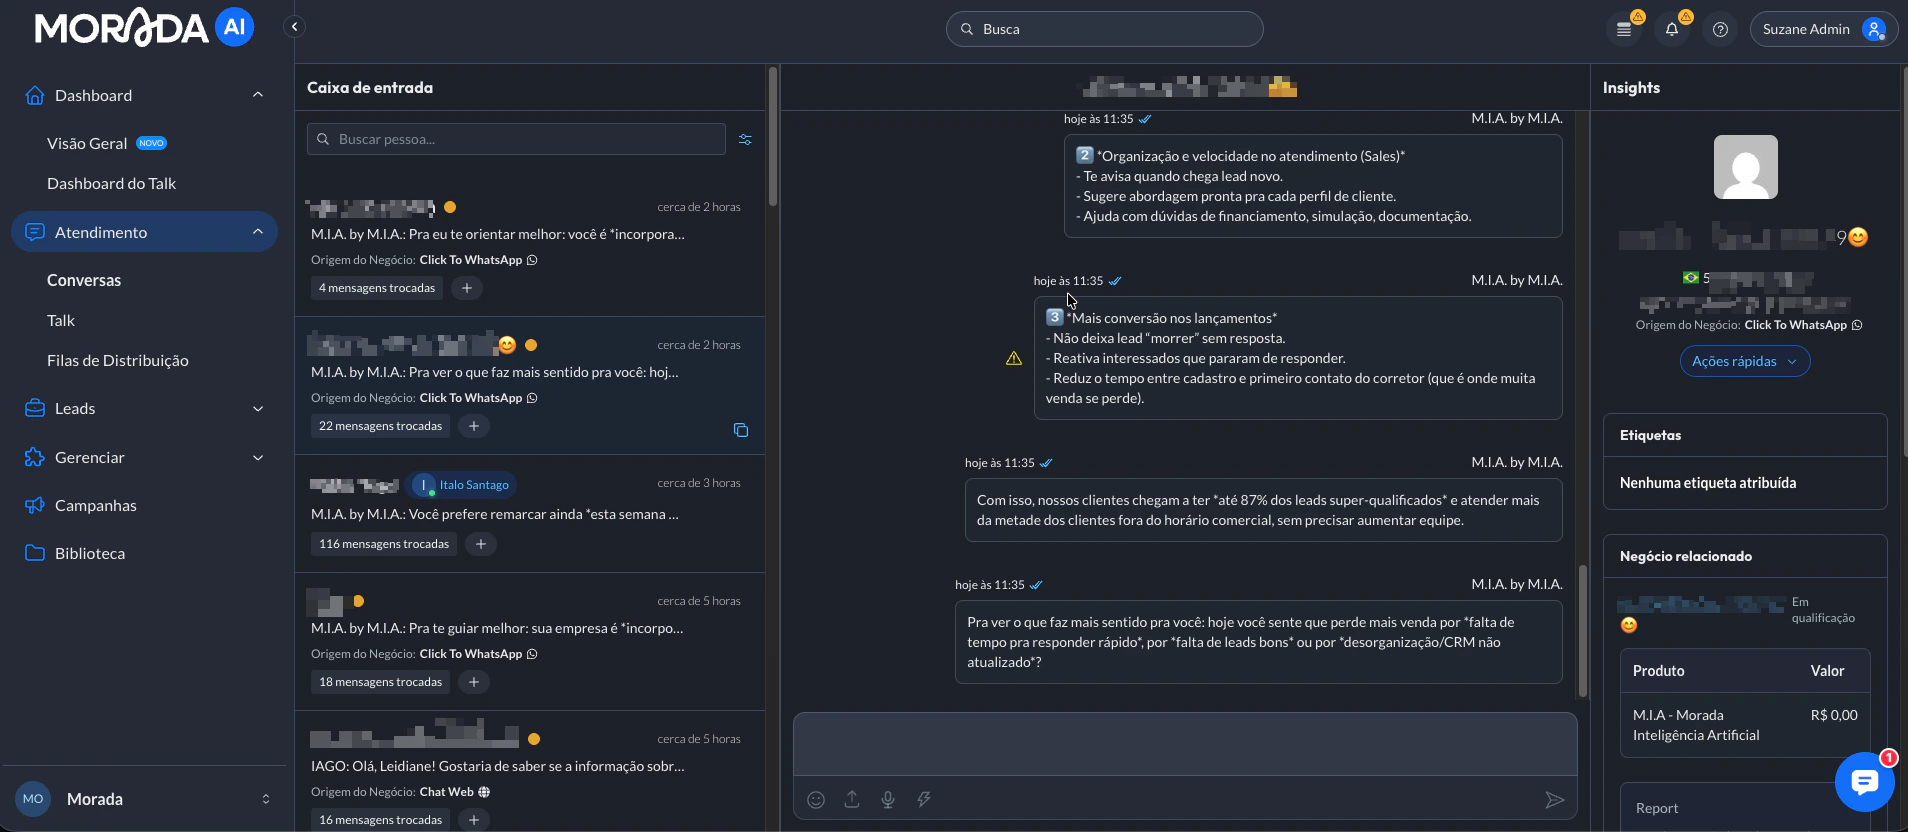Open conversation with 4 mensagens trocadas
The height and width of the screenshot is (832, 1908).
pyautogui.click(x=530, y=248)
